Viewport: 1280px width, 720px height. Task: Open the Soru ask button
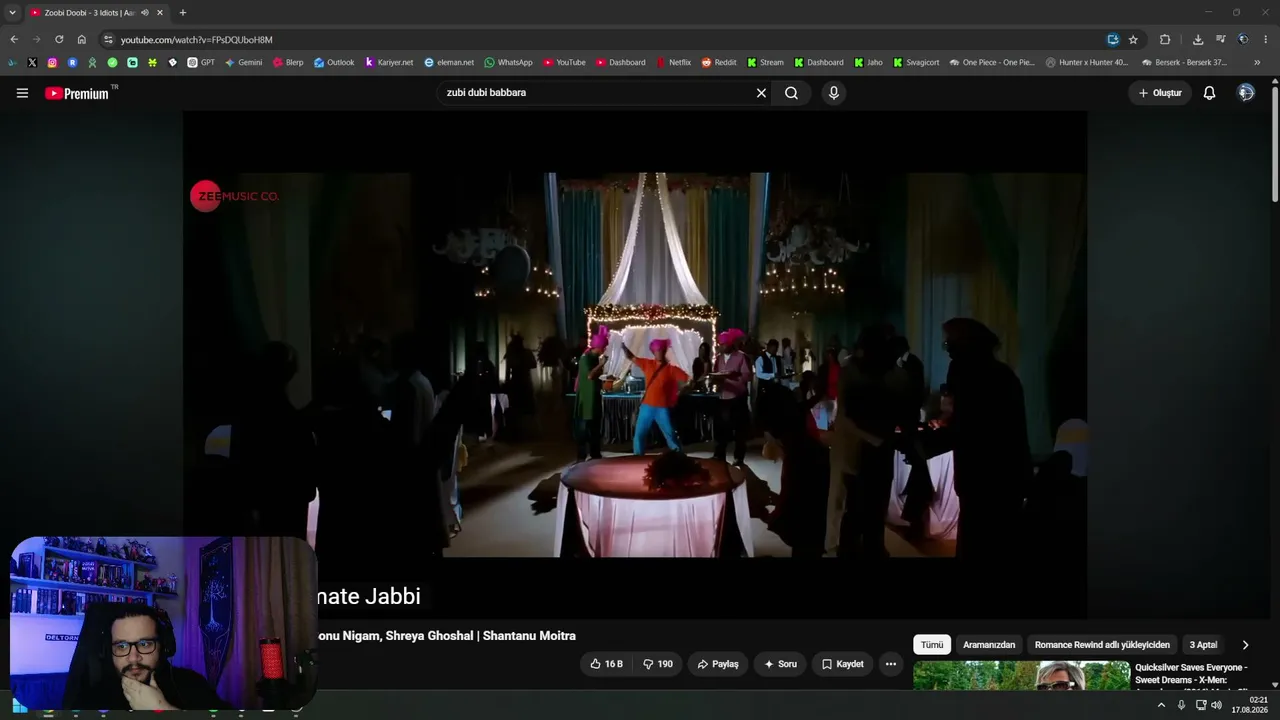point(780,664)
